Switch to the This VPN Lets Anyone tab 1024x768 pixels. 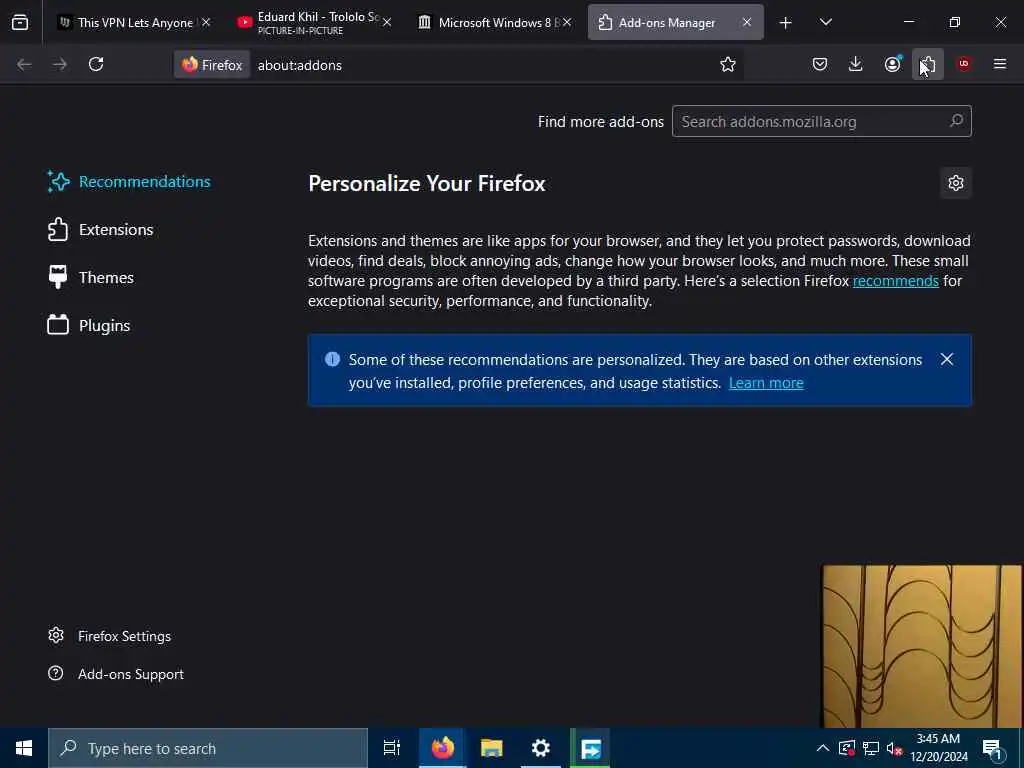(x=134, y=22)
